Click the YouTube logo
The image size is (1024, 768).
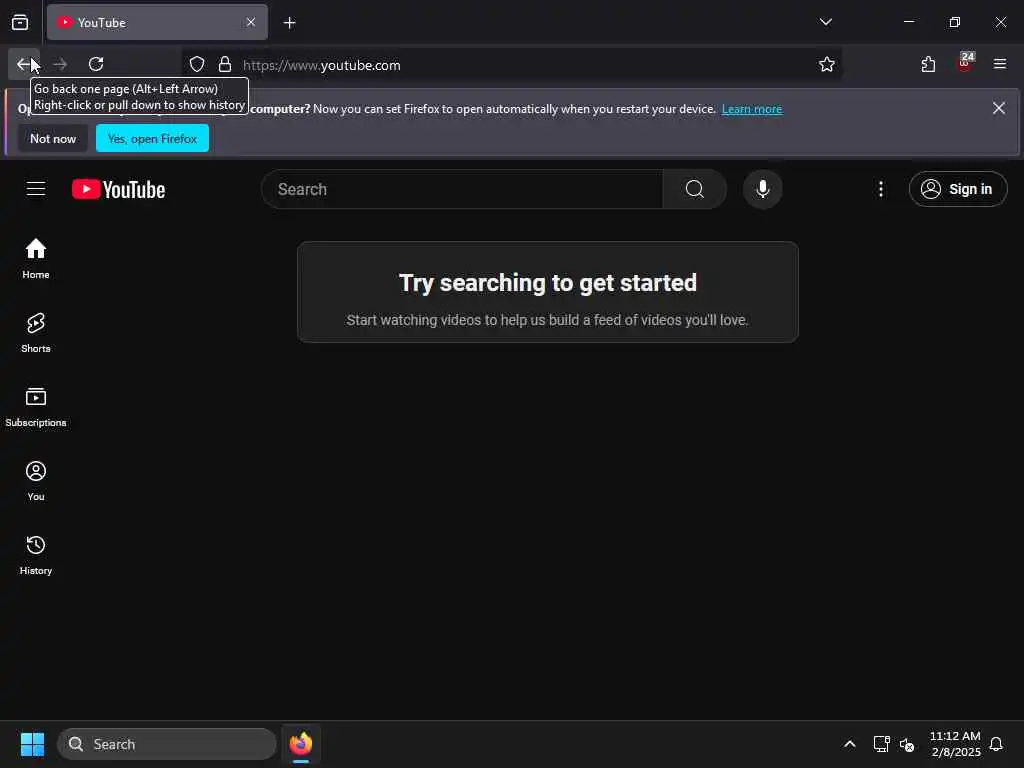point(118,189)
